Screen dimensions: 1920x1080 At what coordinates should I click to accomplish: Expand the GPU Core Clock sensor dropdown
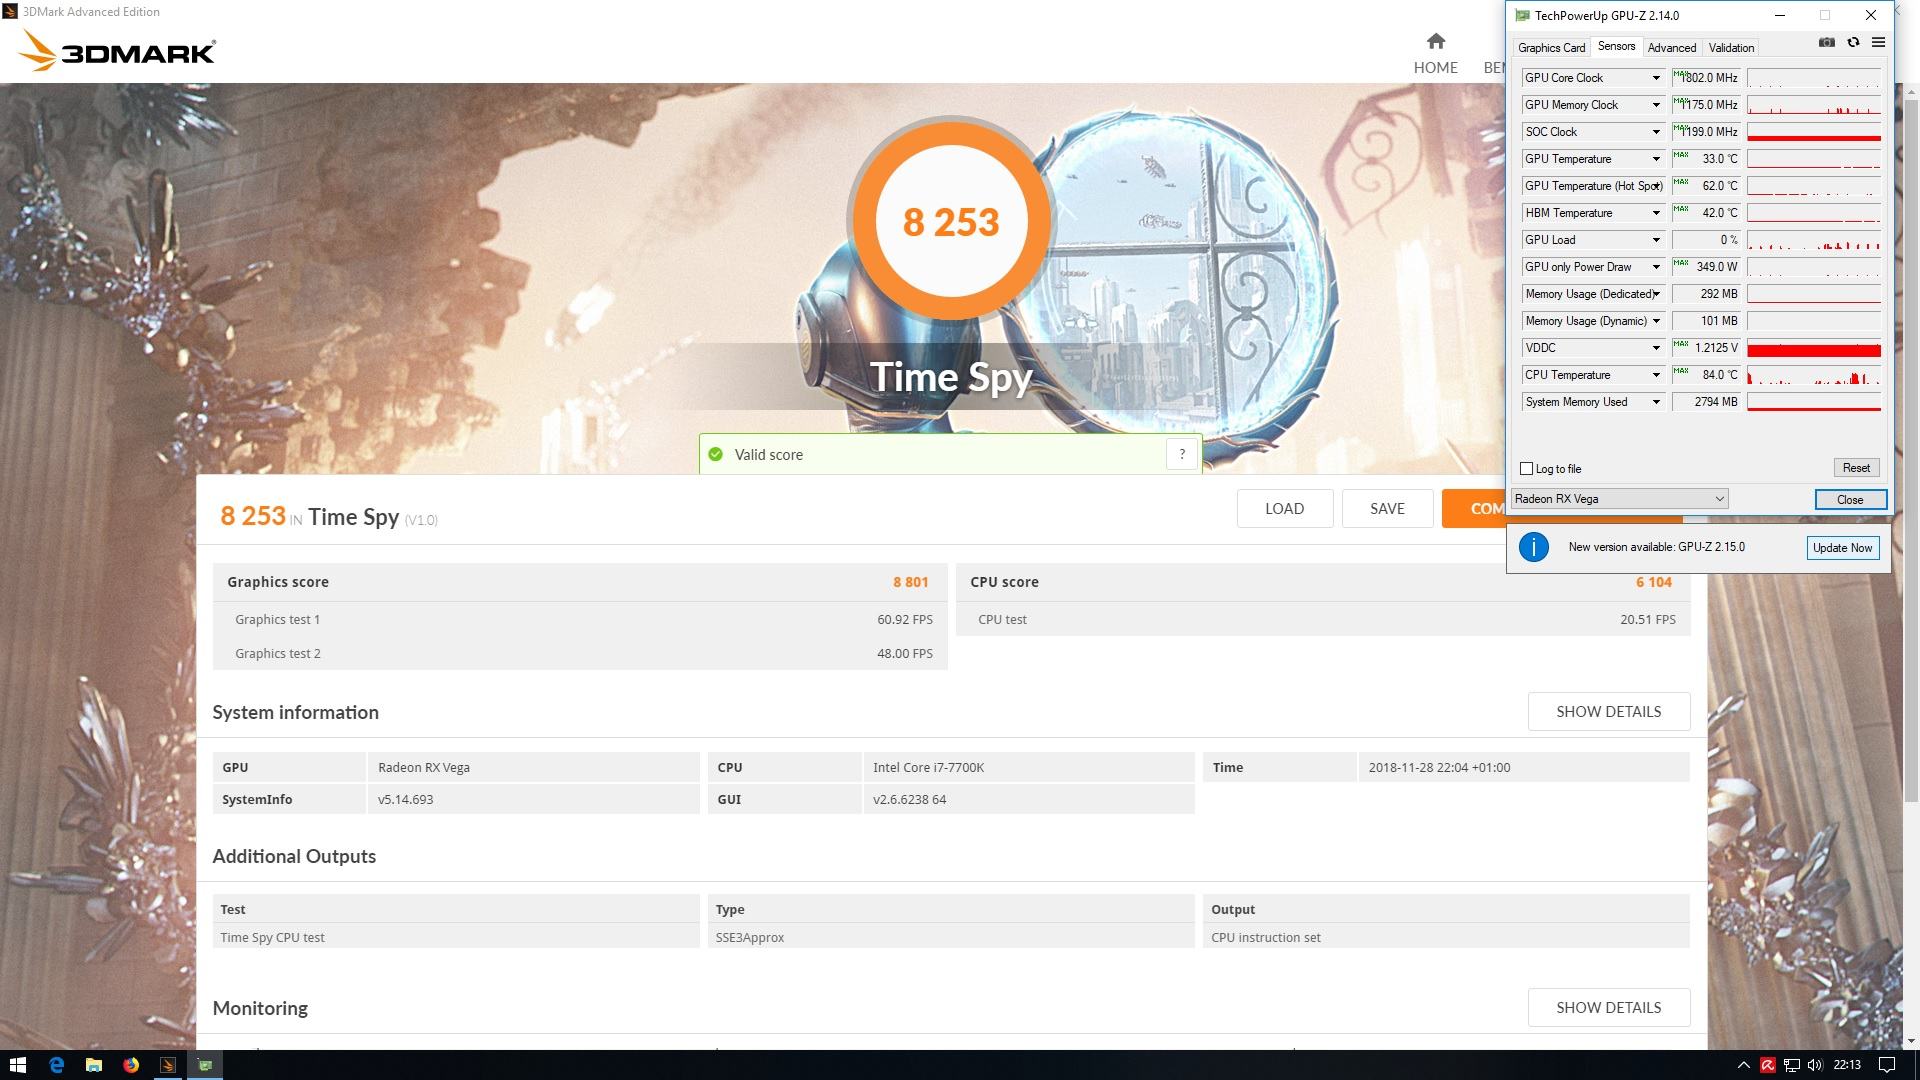point(1656,78)
